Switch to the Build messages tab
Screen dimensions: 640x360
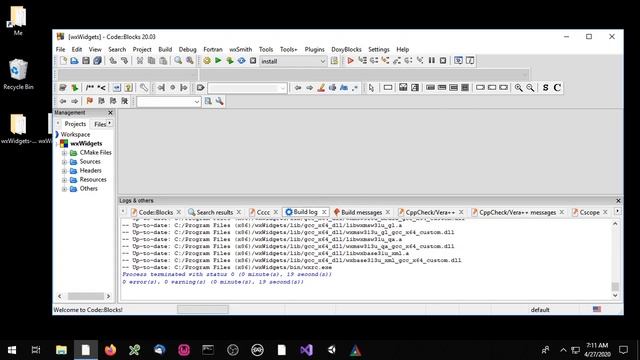[361, 212]
